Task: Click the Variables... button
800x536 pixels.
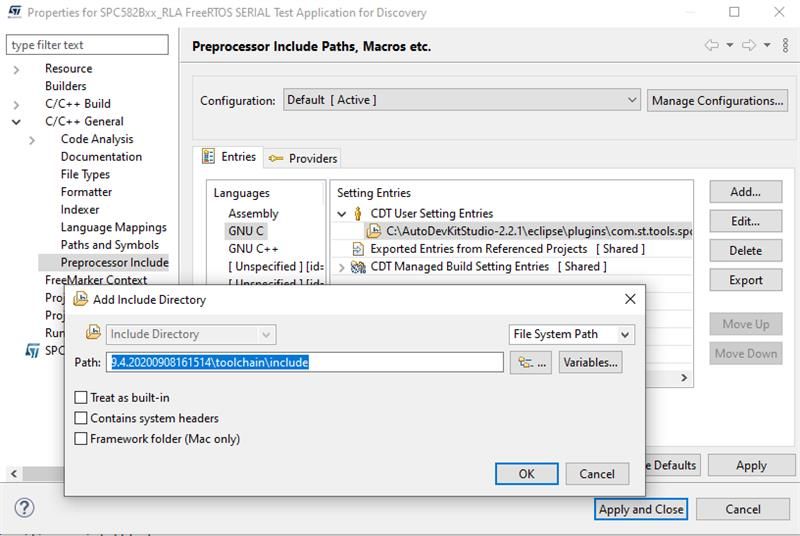Action: tap(591, 362)
